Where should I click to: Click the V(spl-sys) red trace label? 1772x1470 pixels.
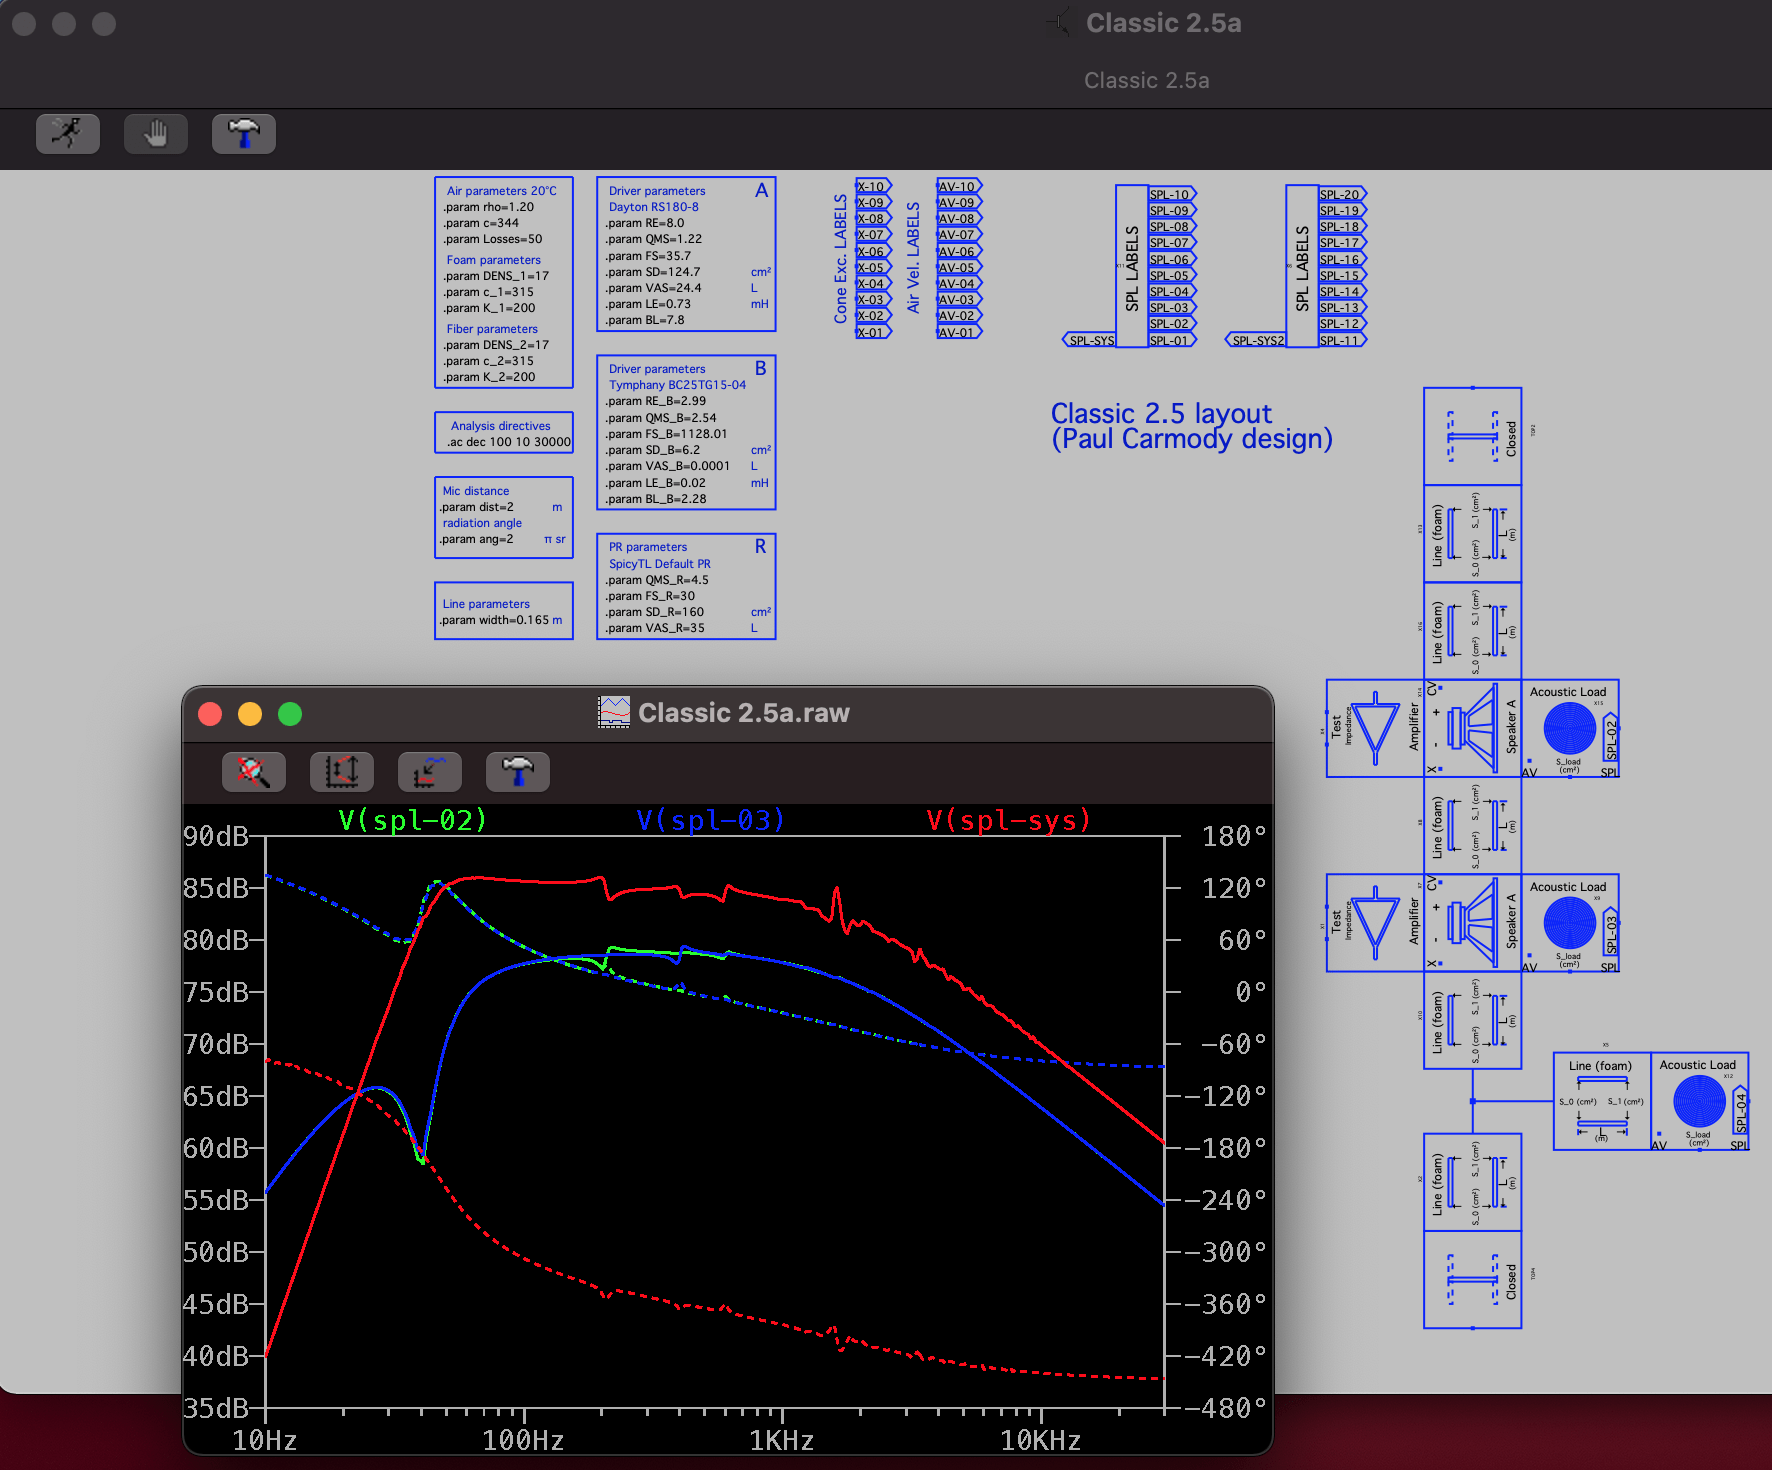(1008, 820)
